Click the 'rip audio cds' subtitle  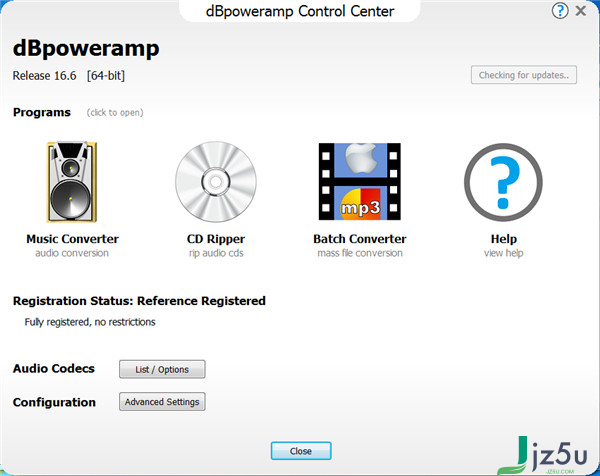click(x=216, y=253)
